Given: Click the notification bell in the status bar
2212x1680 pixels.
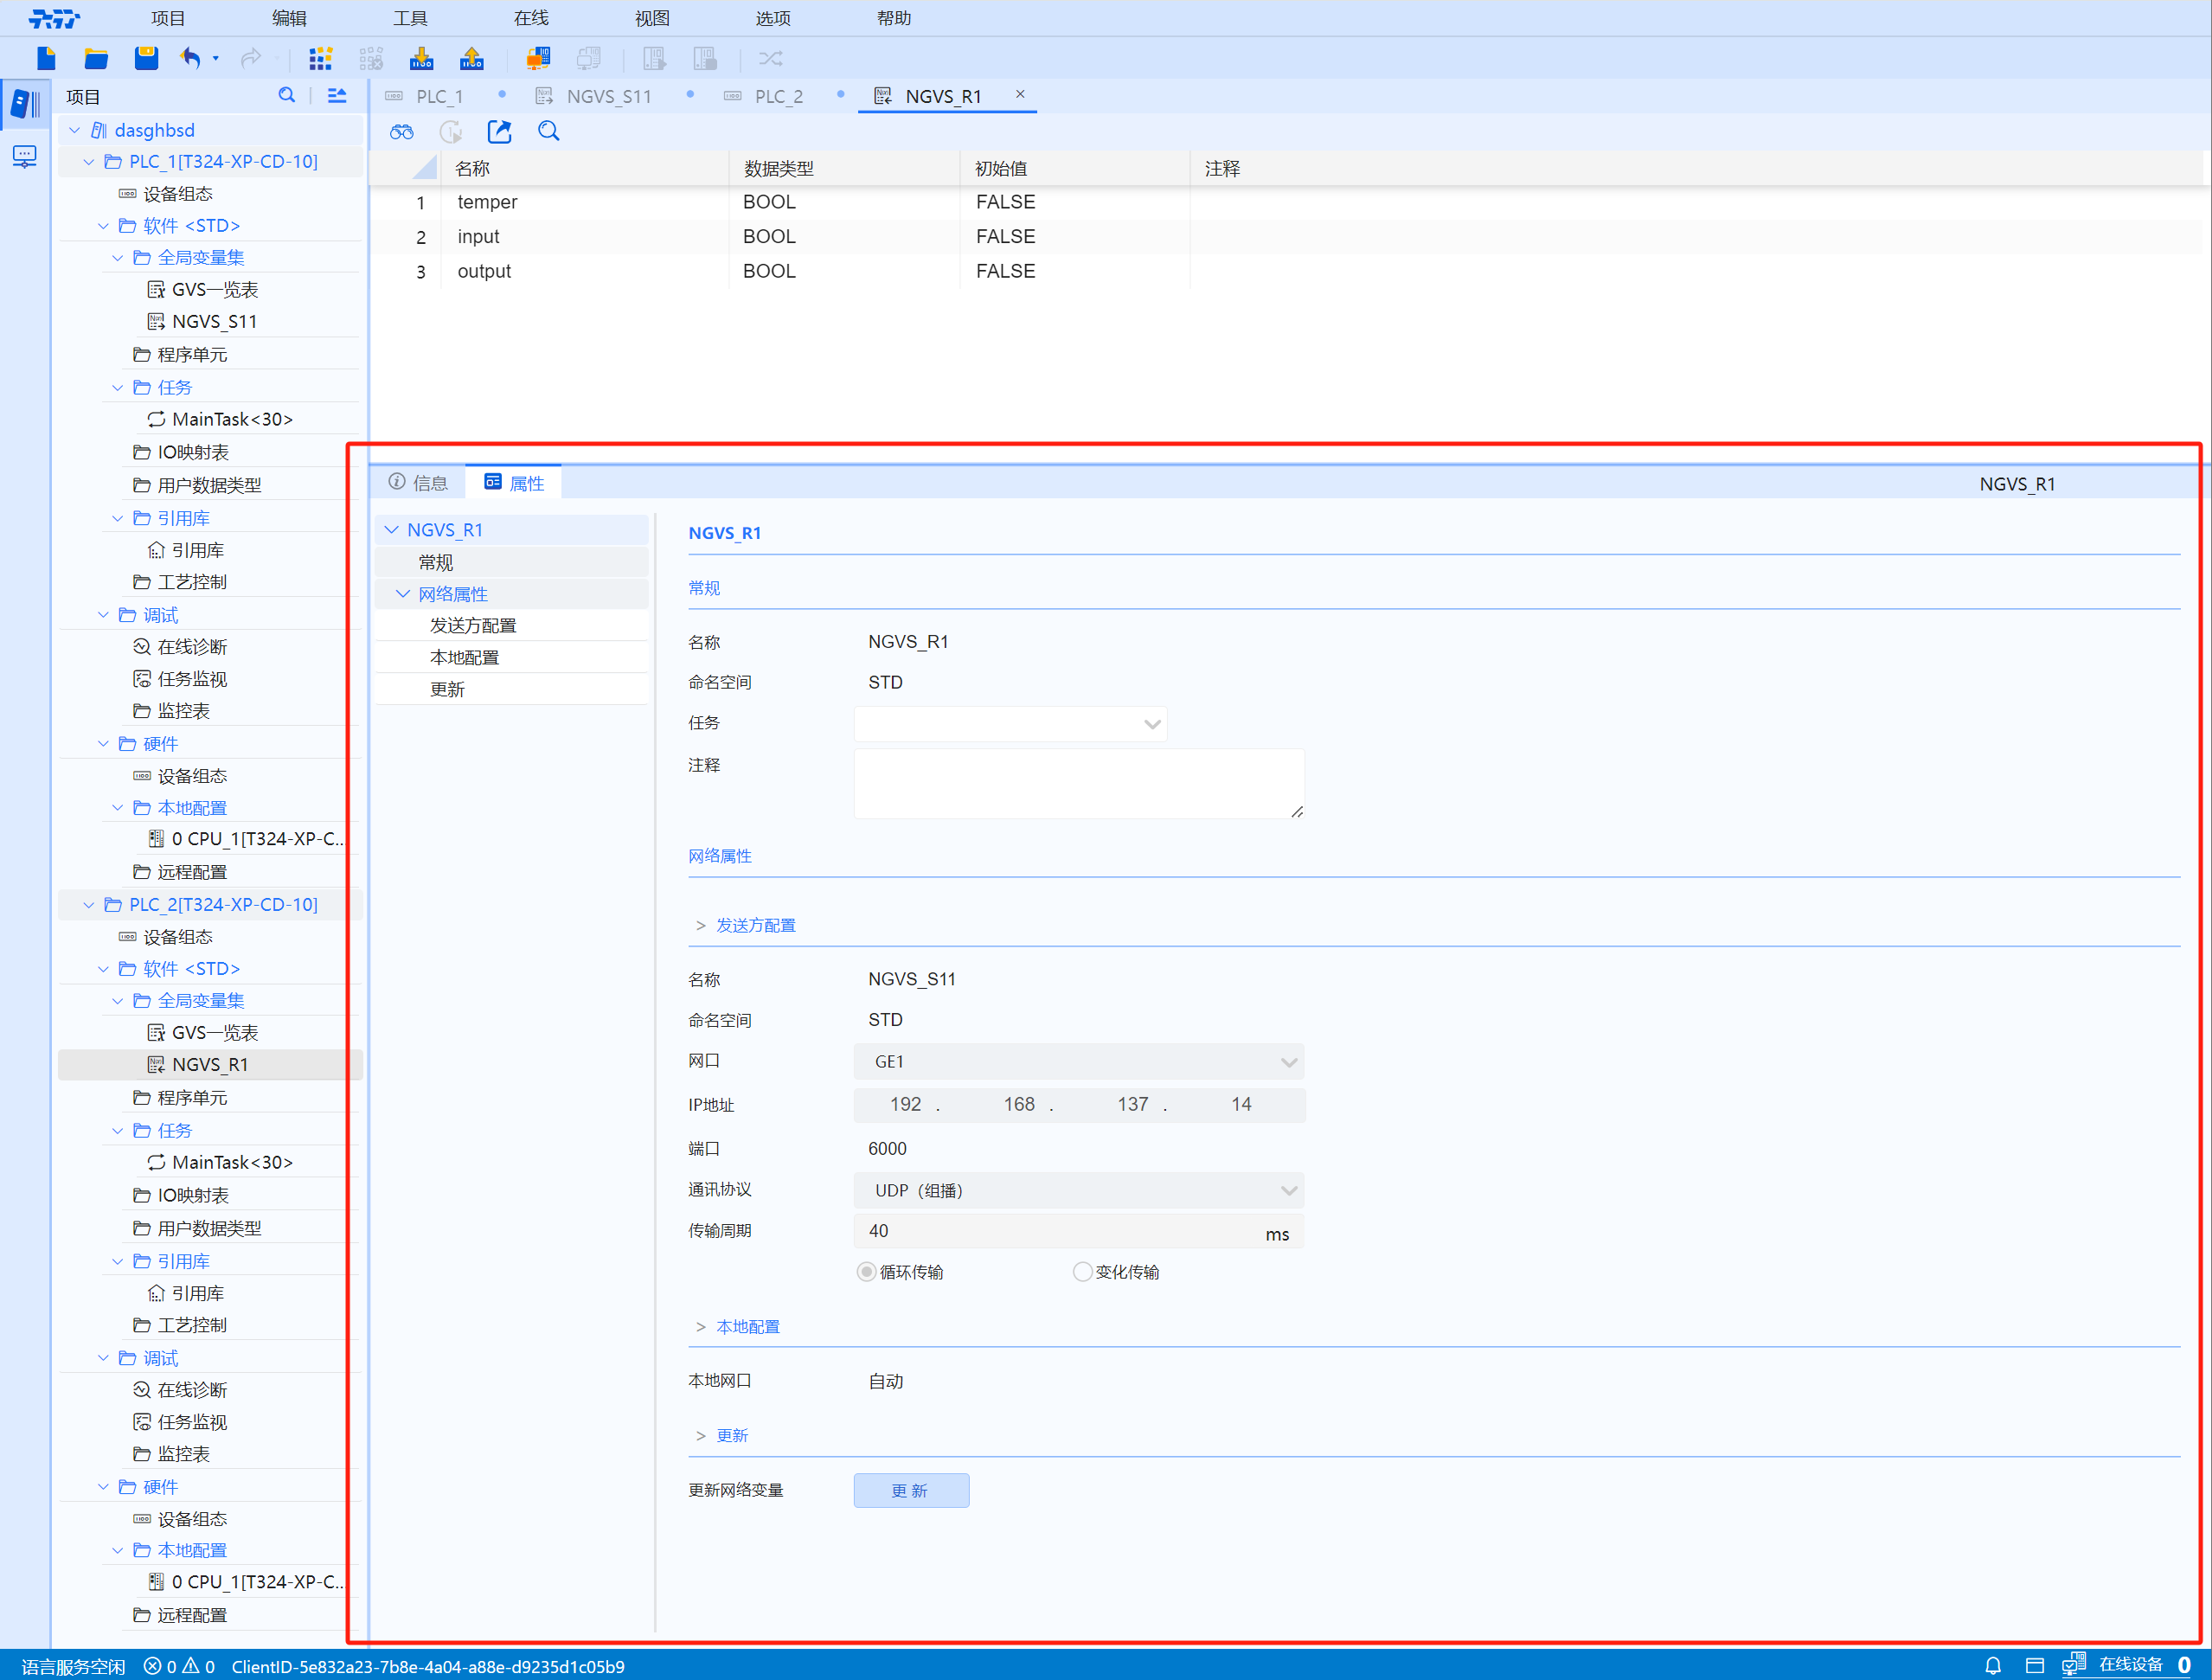Looking at the screenshot, I should pos(1995,1666).
